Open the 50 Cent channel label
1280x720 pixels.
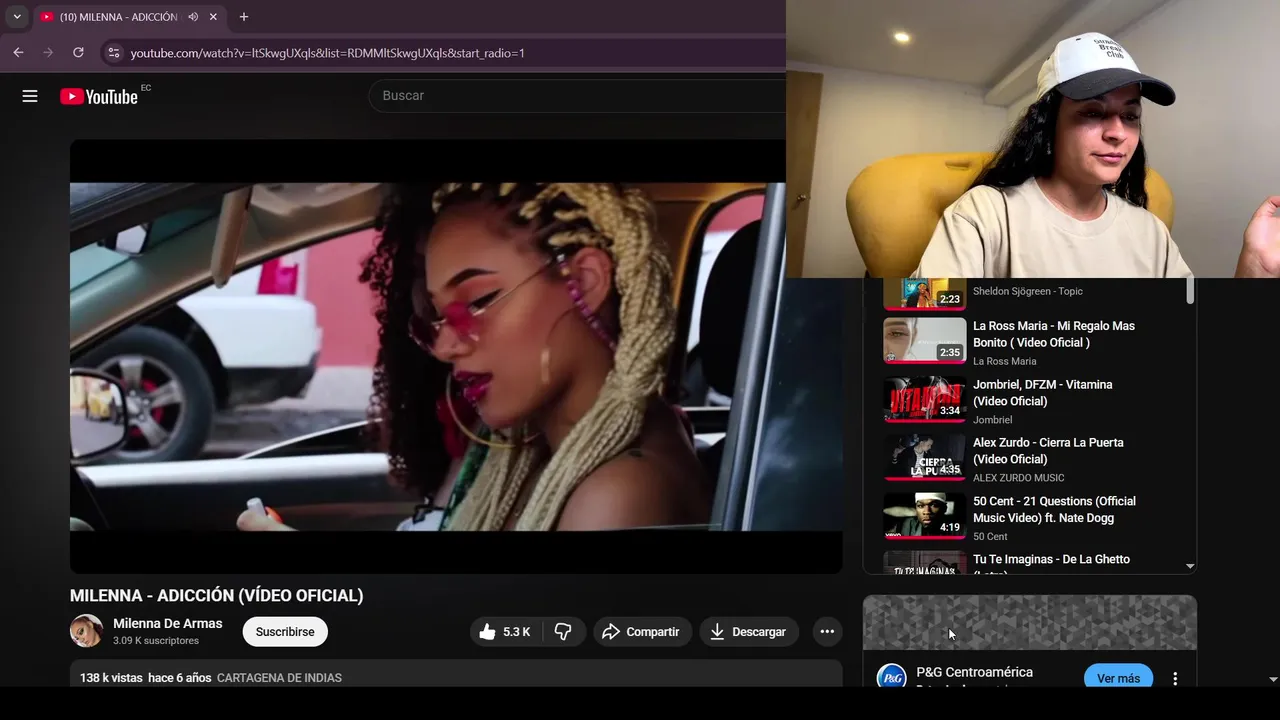click(x=990, y=537)
